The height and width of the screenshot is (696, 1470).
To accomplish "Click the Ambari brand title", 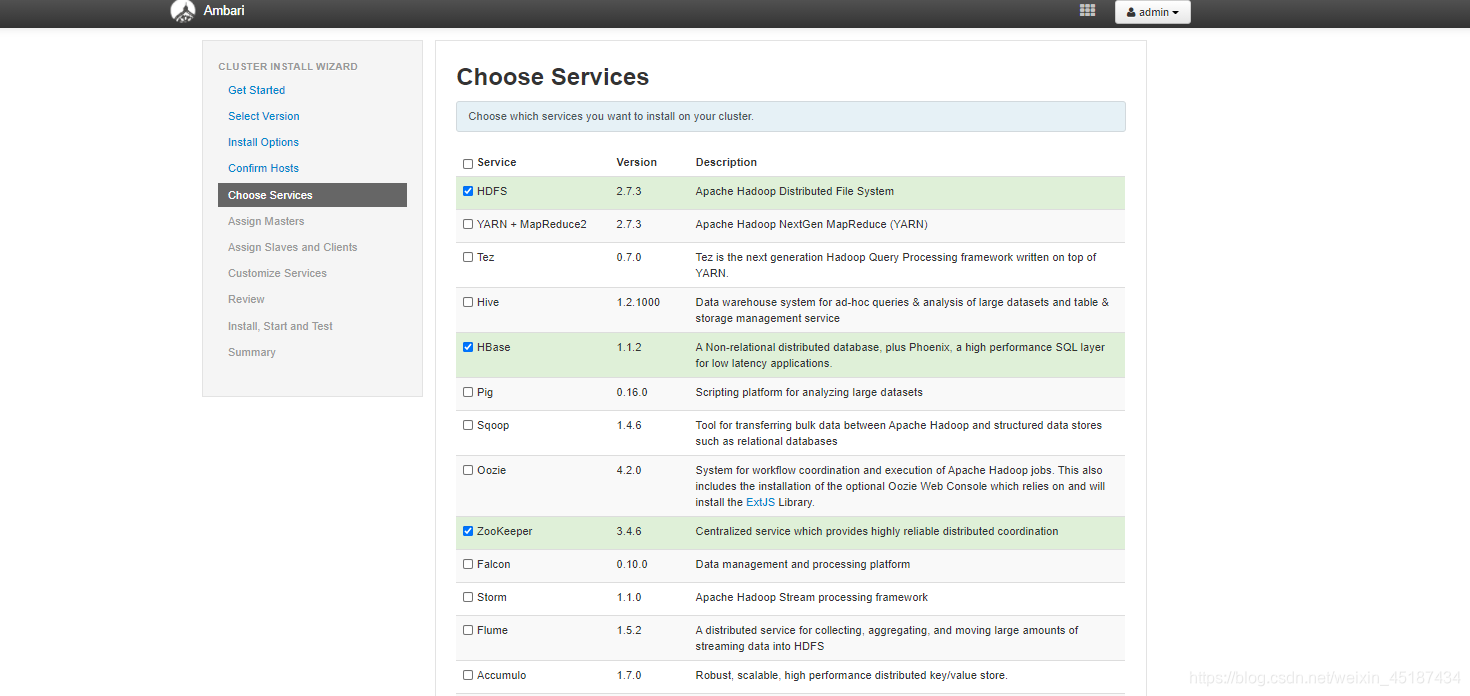I will pos(224,11).
